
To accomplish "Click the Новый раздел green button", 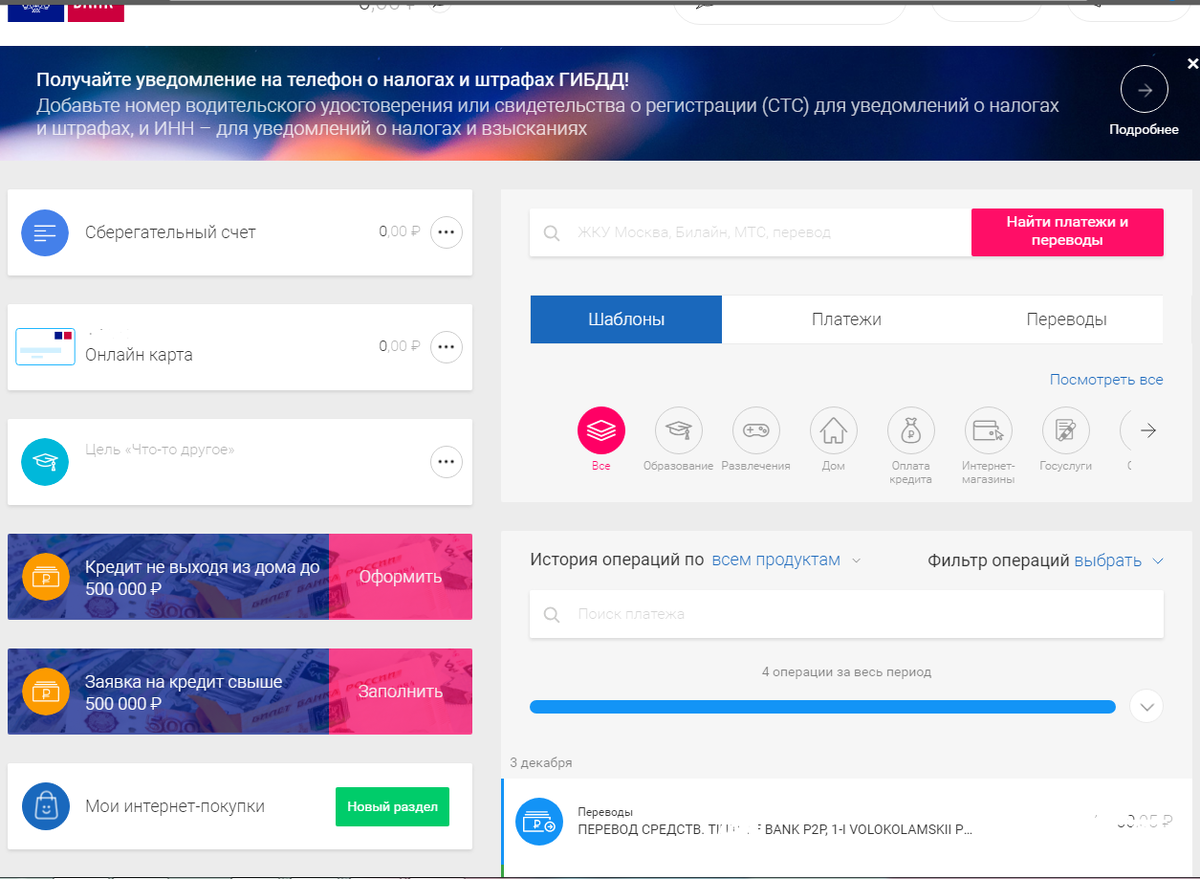I will [x=392, y=807].
